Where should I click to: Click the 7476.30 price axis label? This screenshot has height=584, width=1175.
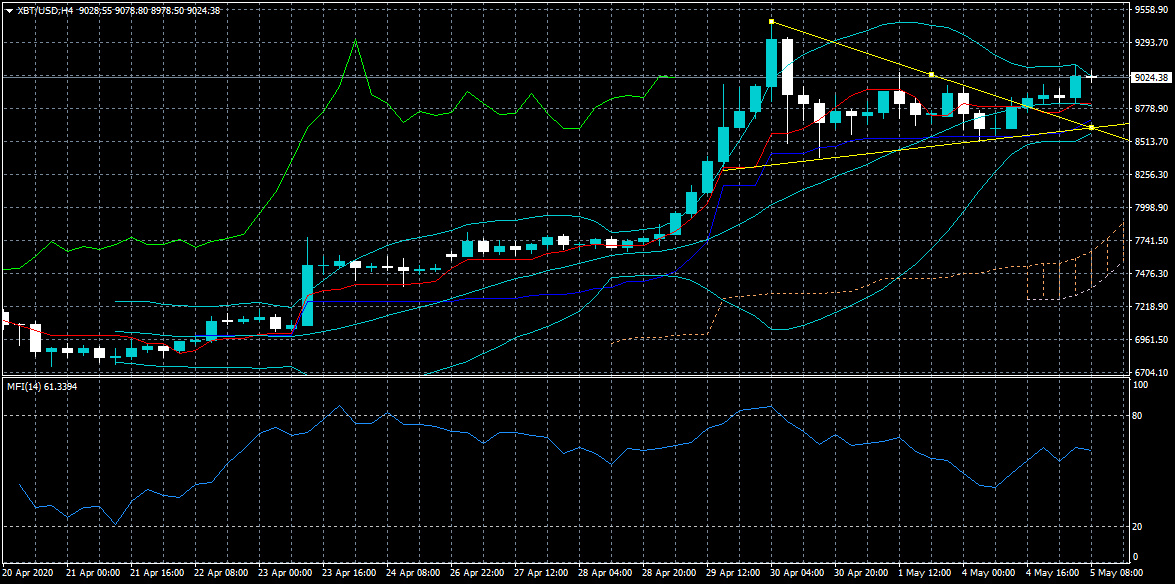tap(1153, 274)
